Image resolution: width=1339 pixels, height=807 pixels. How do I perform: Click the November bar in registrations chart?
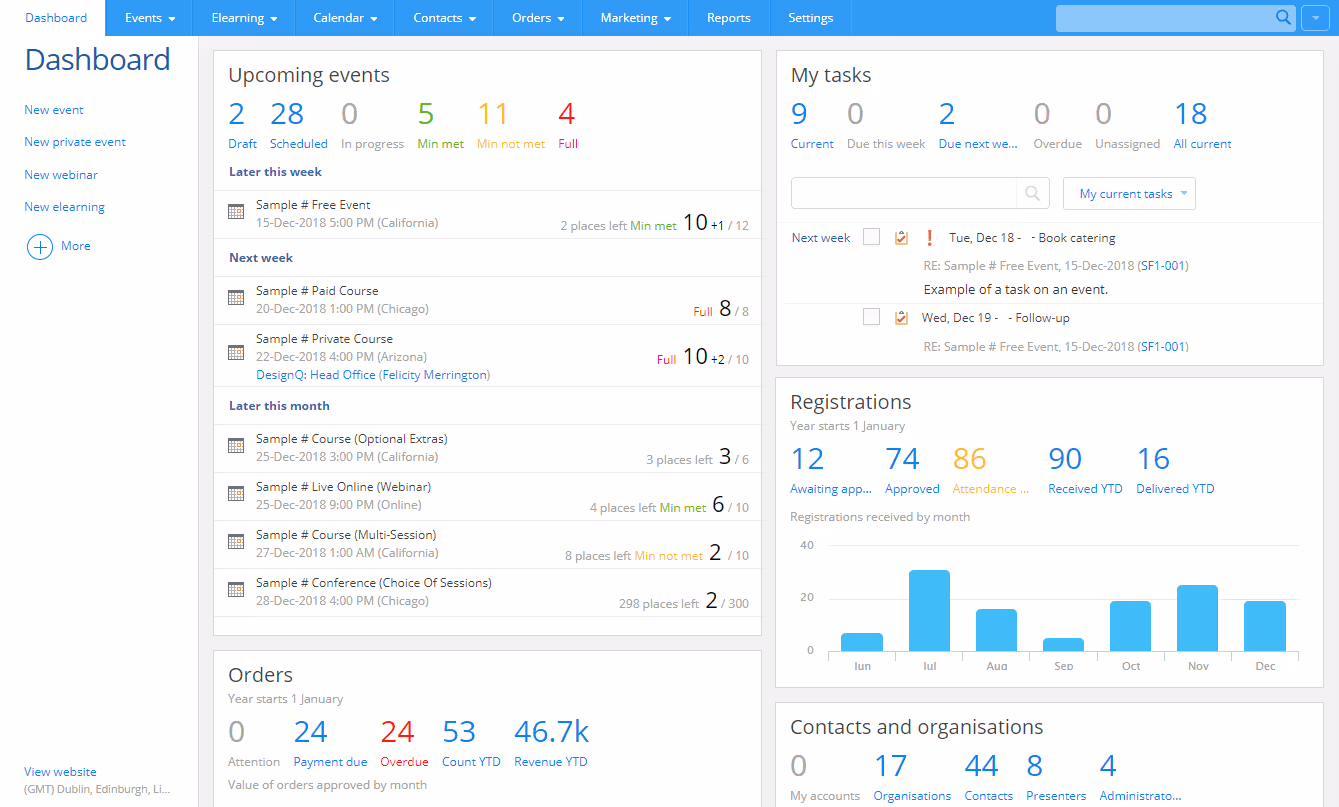[1197, 618]
